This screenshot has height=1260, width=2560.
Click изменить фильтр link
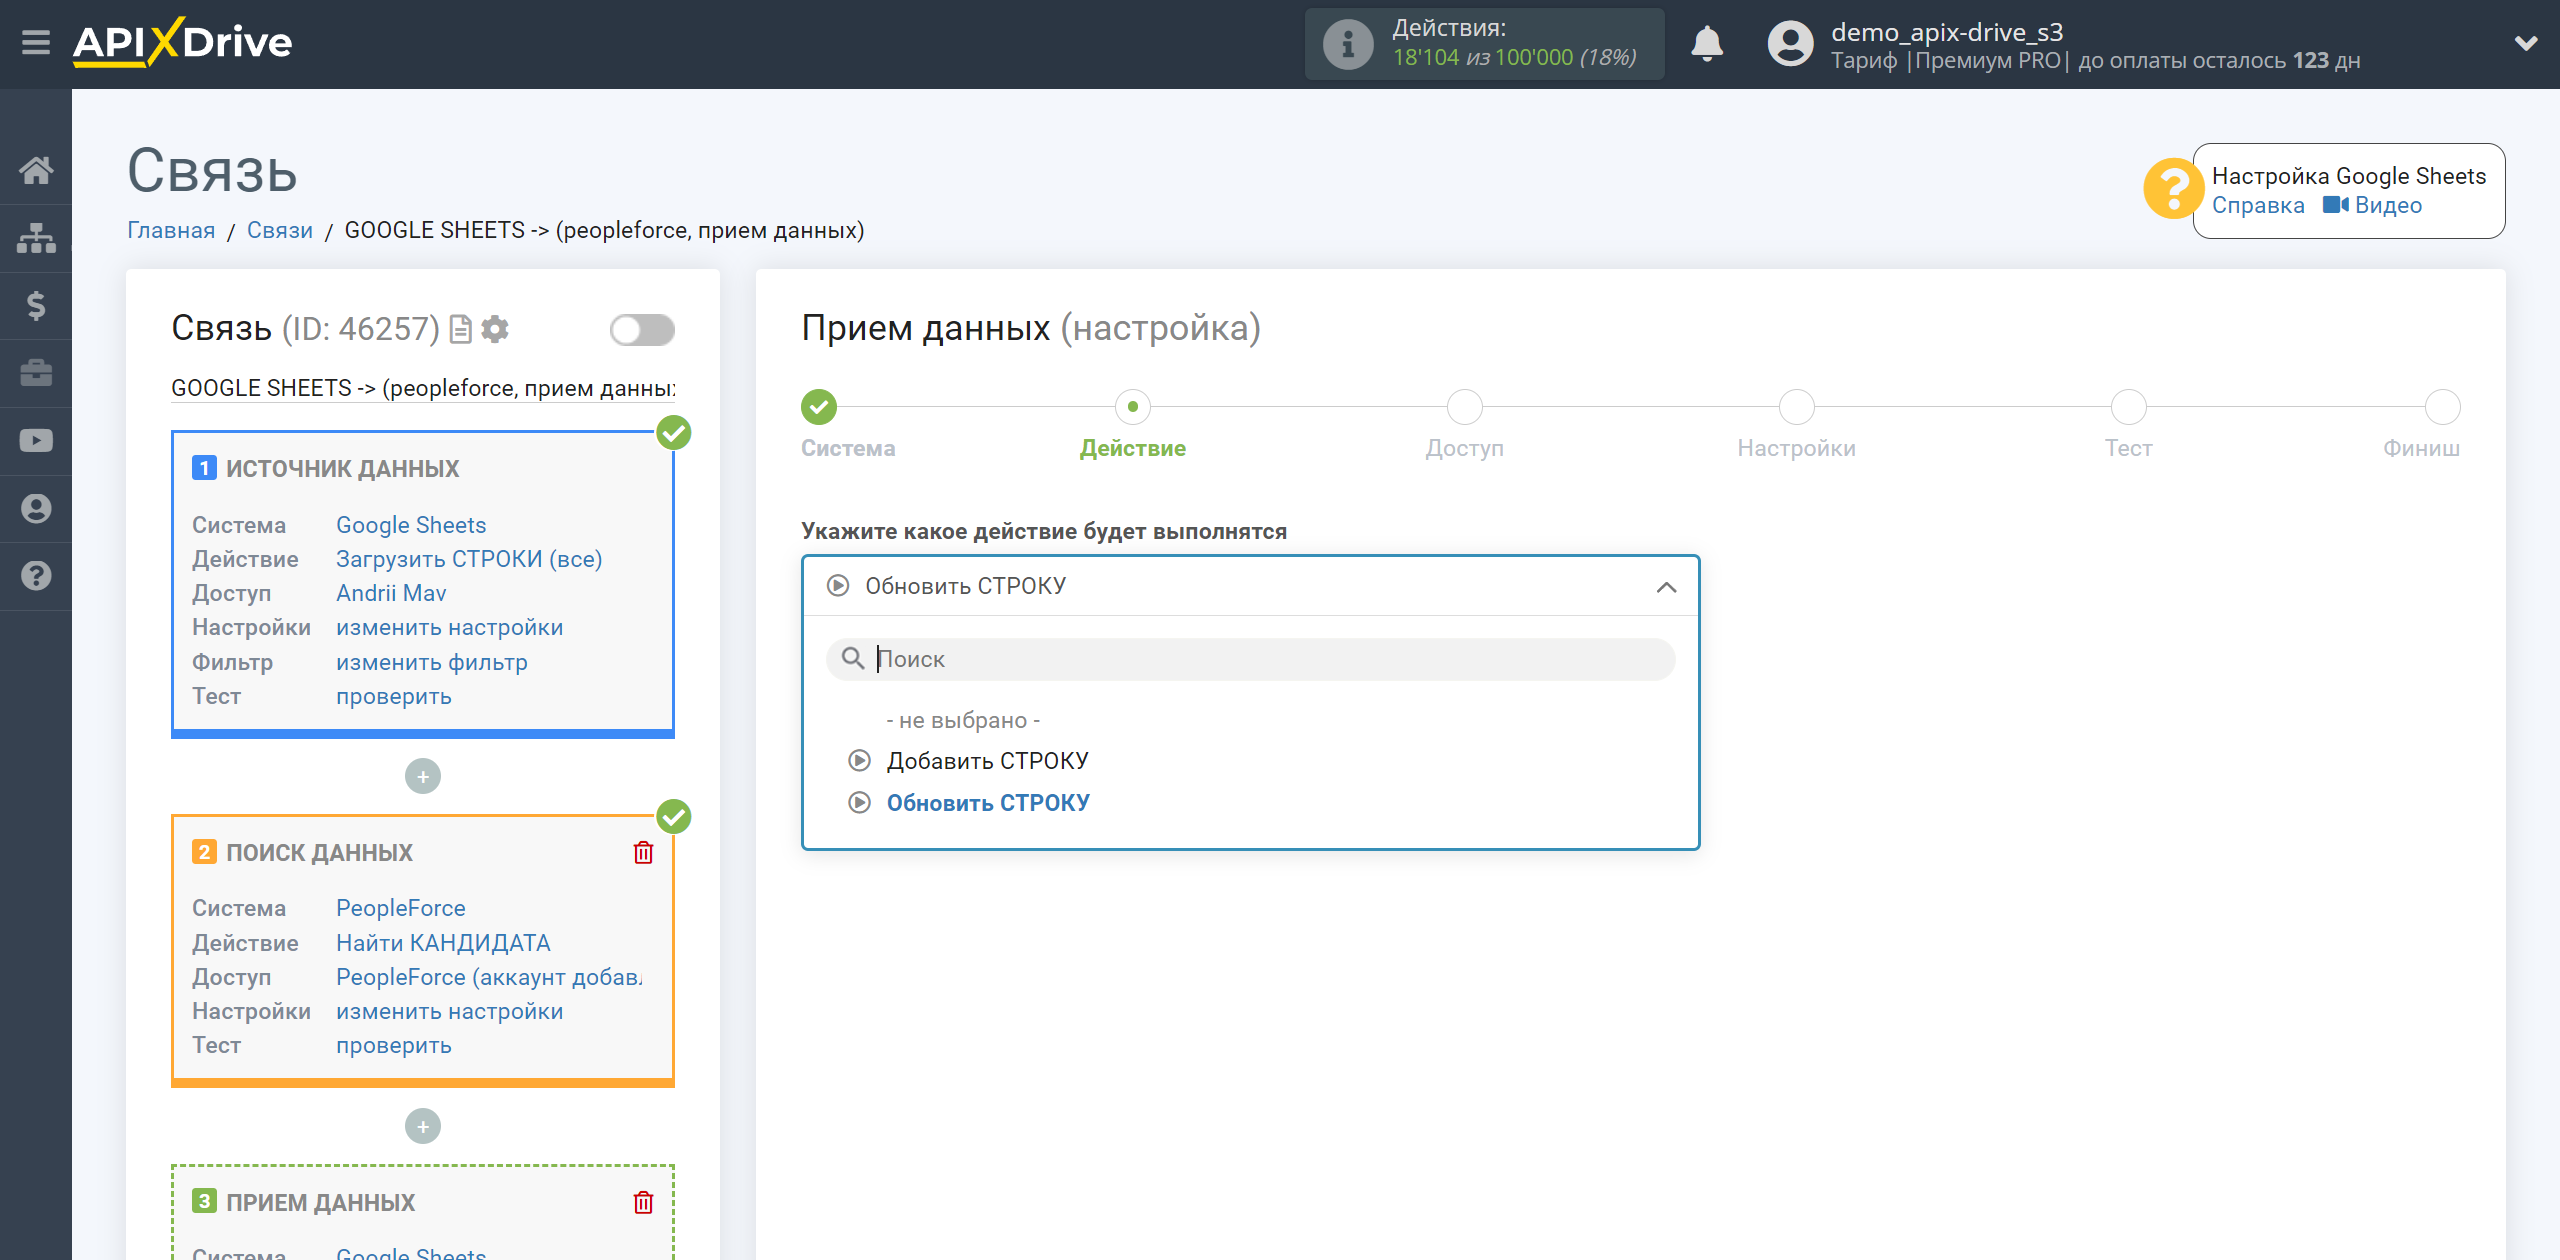coord(432,662)
